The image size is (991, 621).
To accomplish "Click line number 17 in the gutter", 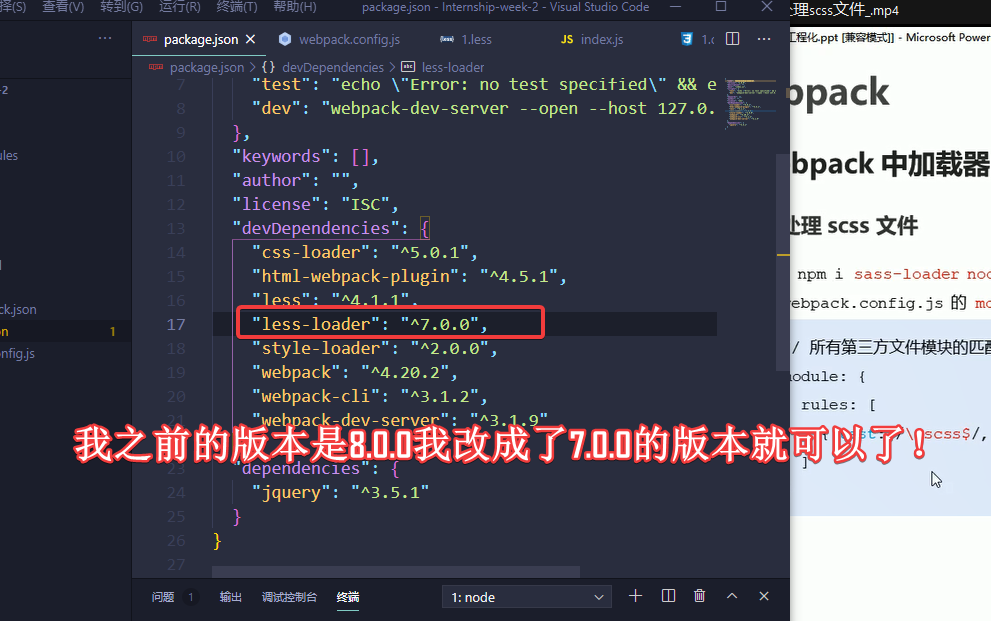I will (x=176, y=325).
